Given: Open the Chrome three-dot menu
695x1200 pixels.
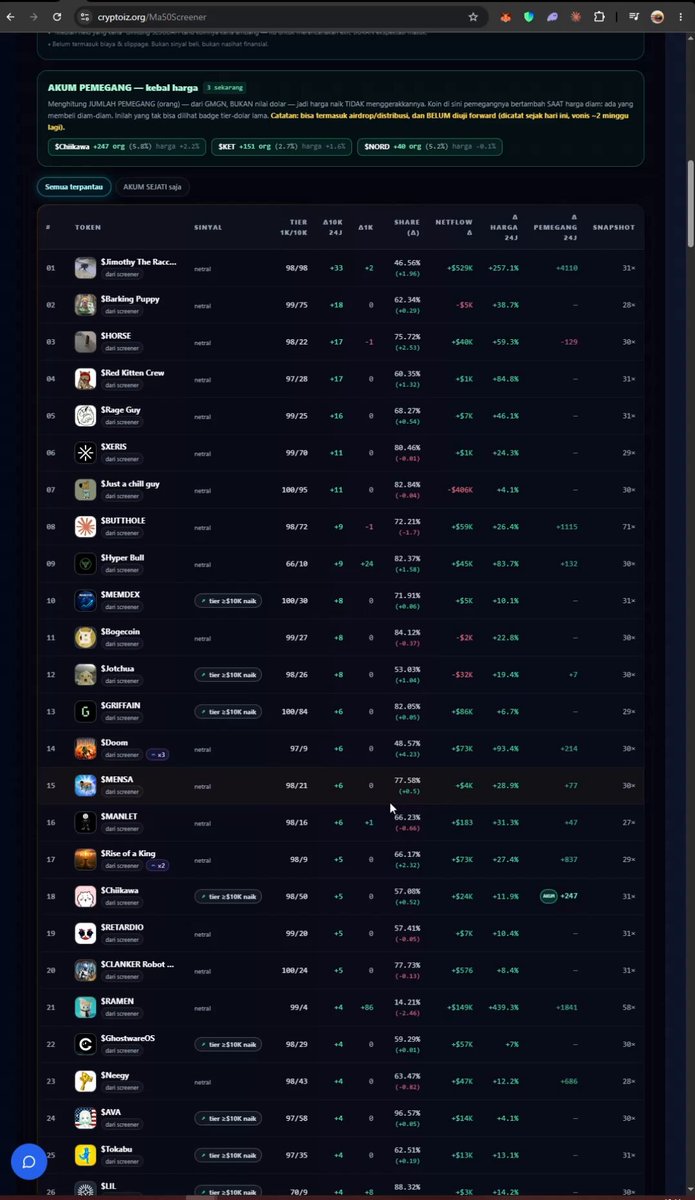Looking at the screenshot, I should tap(682, 17).
